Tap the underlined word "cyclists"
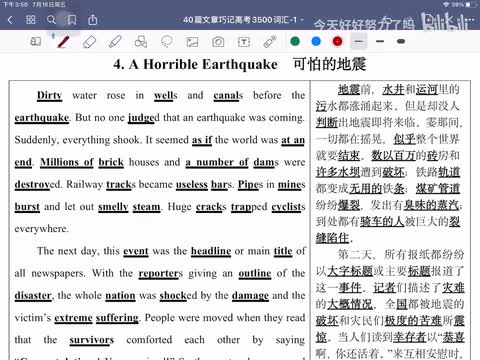Viewport: 480px width, 360px height. [x=288, y=207]
